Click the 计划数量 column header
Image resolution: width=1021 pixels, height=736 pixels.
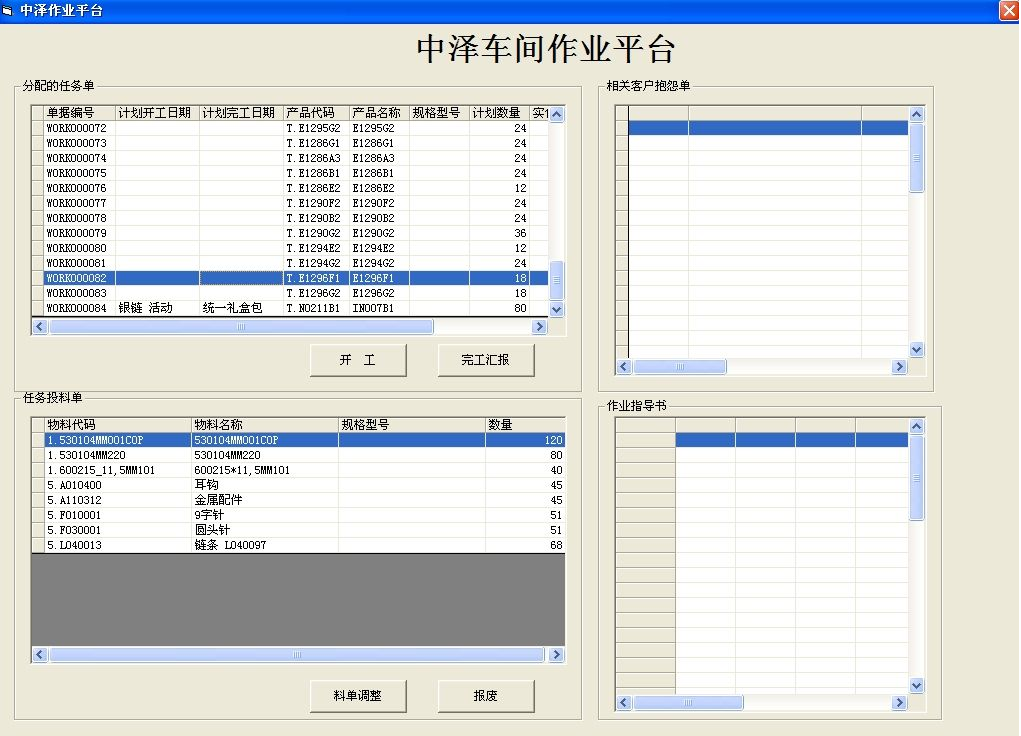(x=498, y=113)
